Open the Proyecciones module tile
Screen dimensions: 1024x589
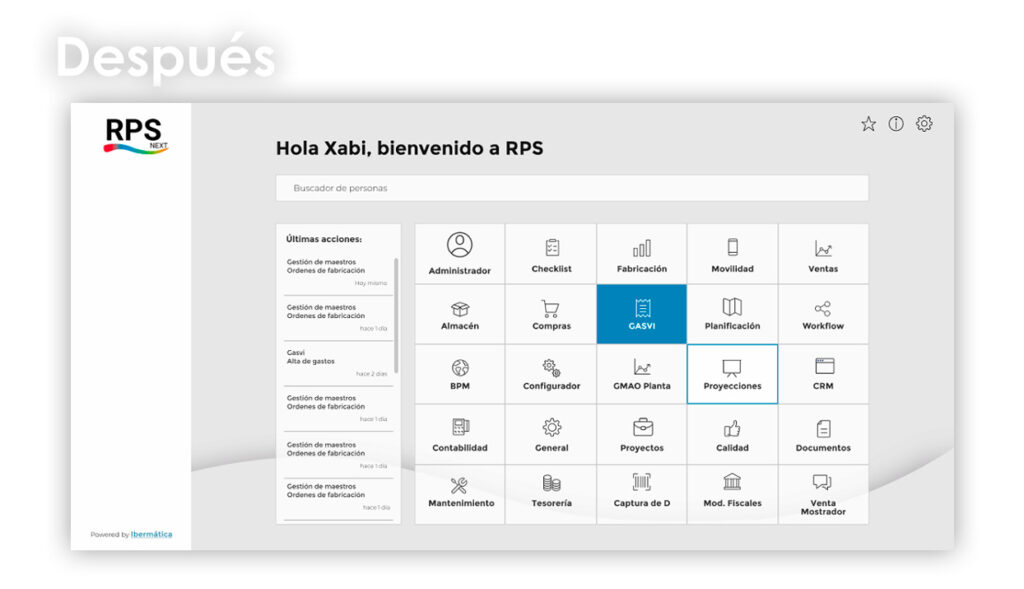click(732, 374)
